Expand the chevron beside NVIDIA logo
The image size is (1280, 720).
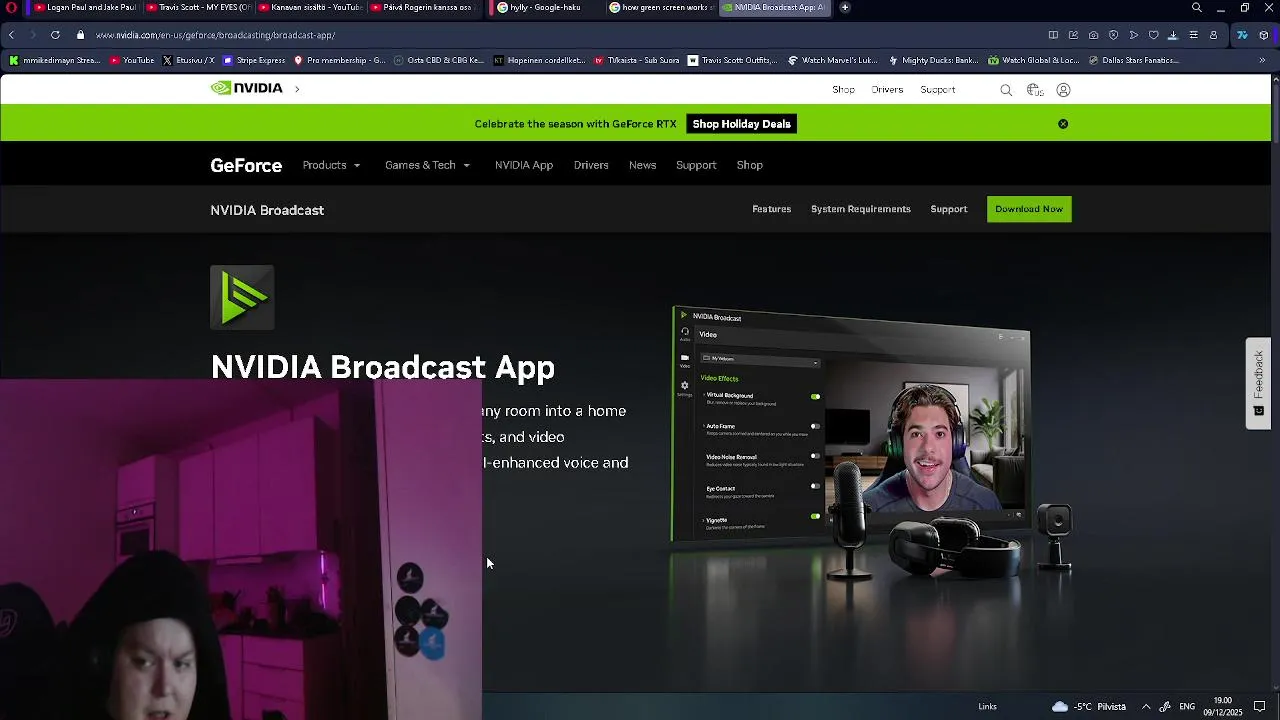click(x=297, y=88)
